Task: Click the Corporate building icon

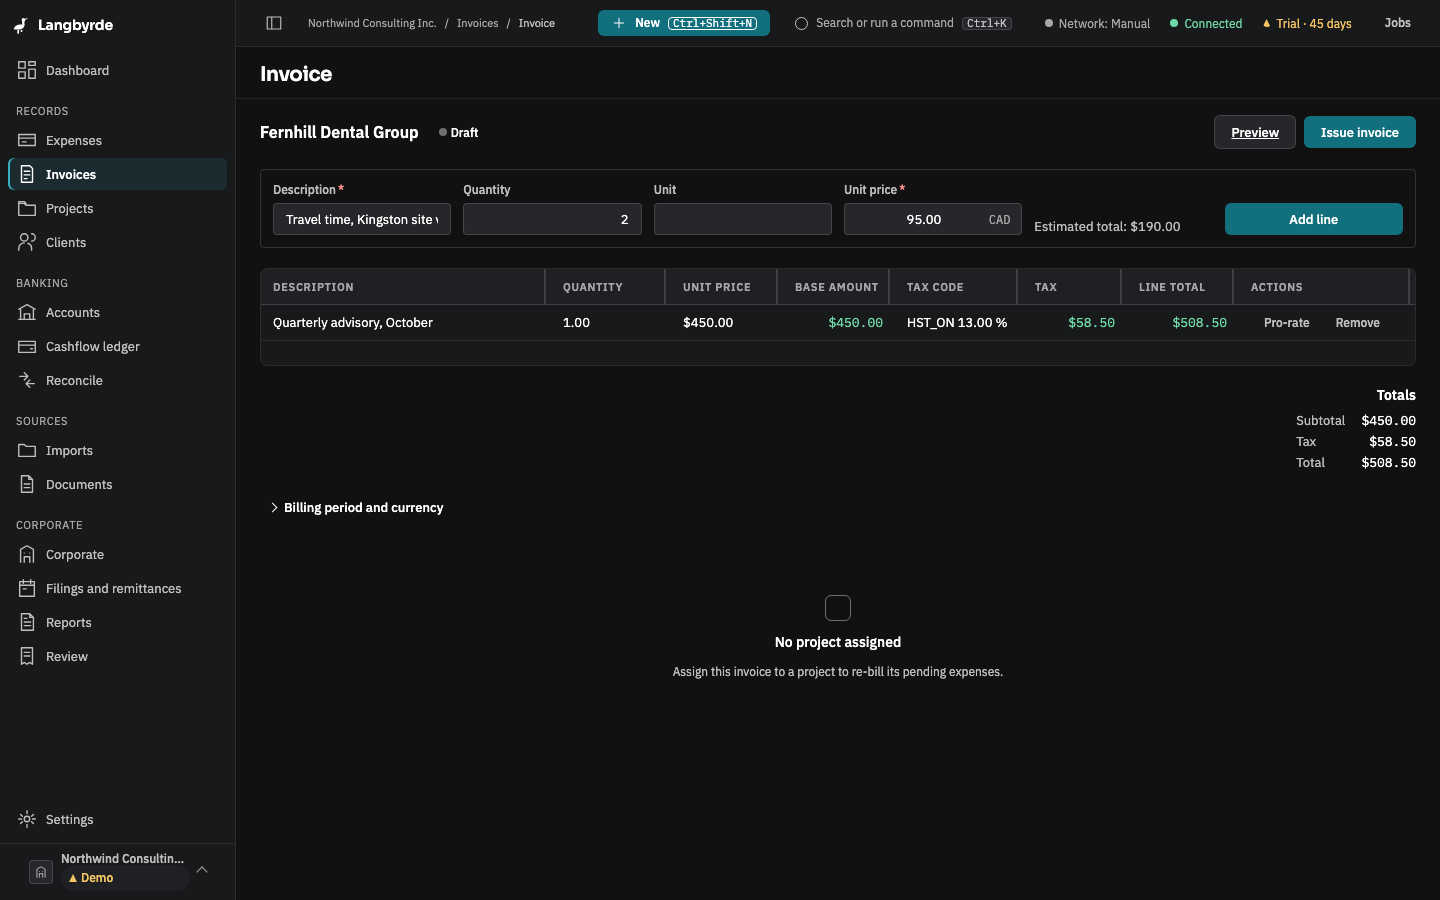Action: click(x=27, y=555)
